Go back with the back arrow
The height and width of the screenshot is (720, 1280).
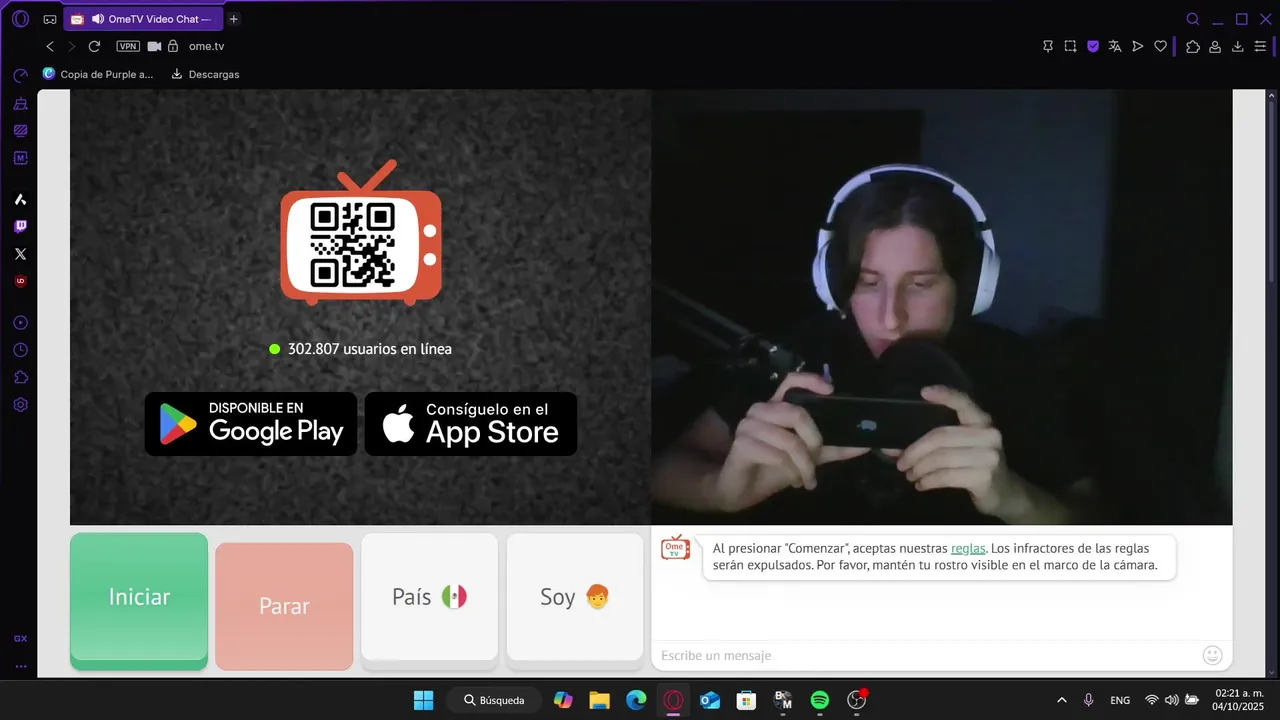click(x=50, y=46)
